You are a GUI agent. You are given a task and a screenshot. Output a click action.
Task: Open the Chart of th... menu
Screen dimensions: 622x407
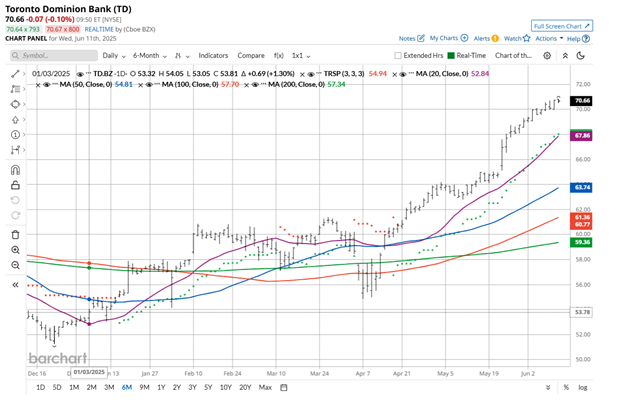click(x=513, y=56)
